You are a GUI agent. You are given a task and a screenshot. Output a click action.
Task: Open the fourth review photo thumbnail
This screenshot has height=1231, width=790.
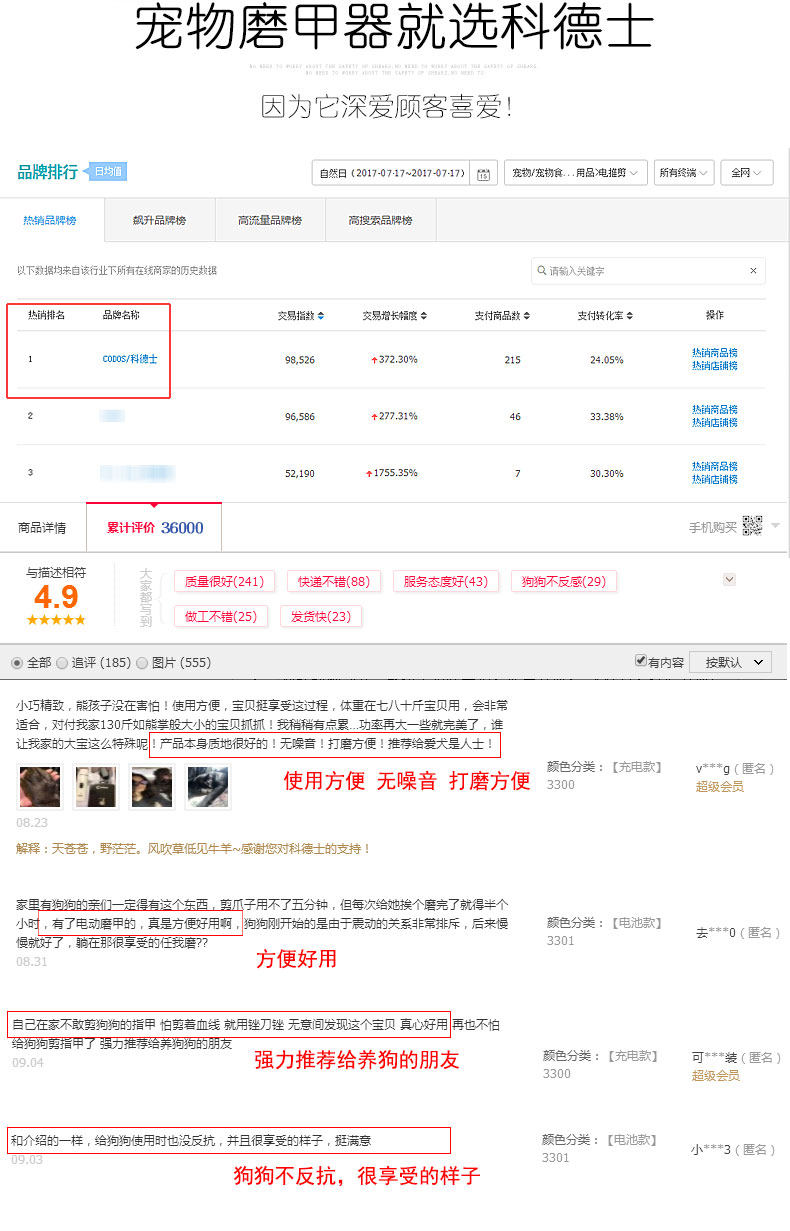208,787
